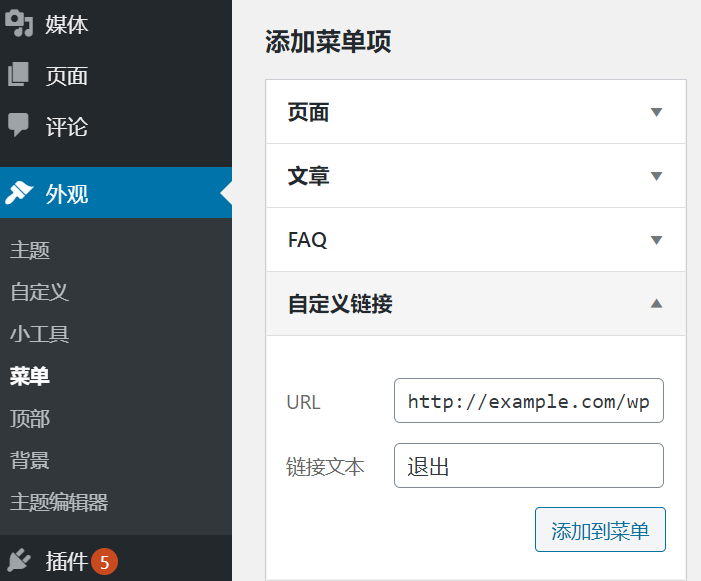Click the Plugins plug icon
The width and height of the screenshot is (701, 581).
(x=19, y=561)
